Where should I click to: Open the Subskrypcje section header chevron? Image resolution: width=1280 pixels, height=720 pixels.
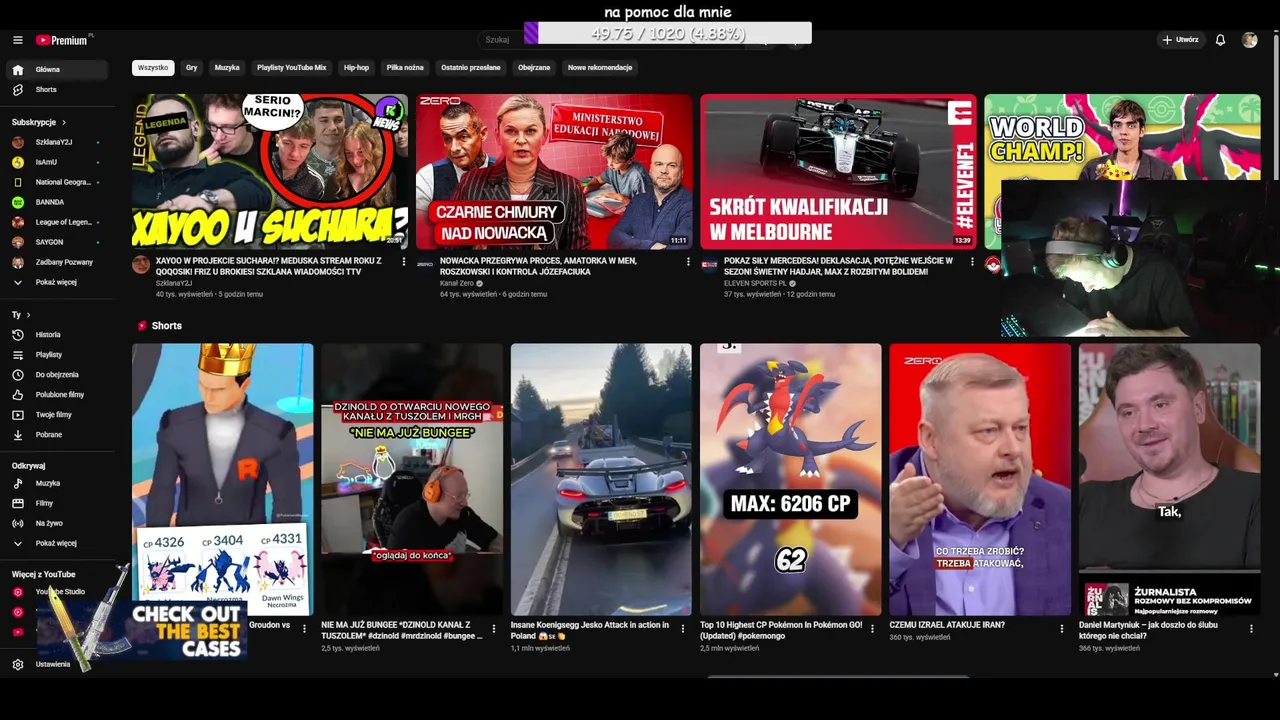(64, 122)
